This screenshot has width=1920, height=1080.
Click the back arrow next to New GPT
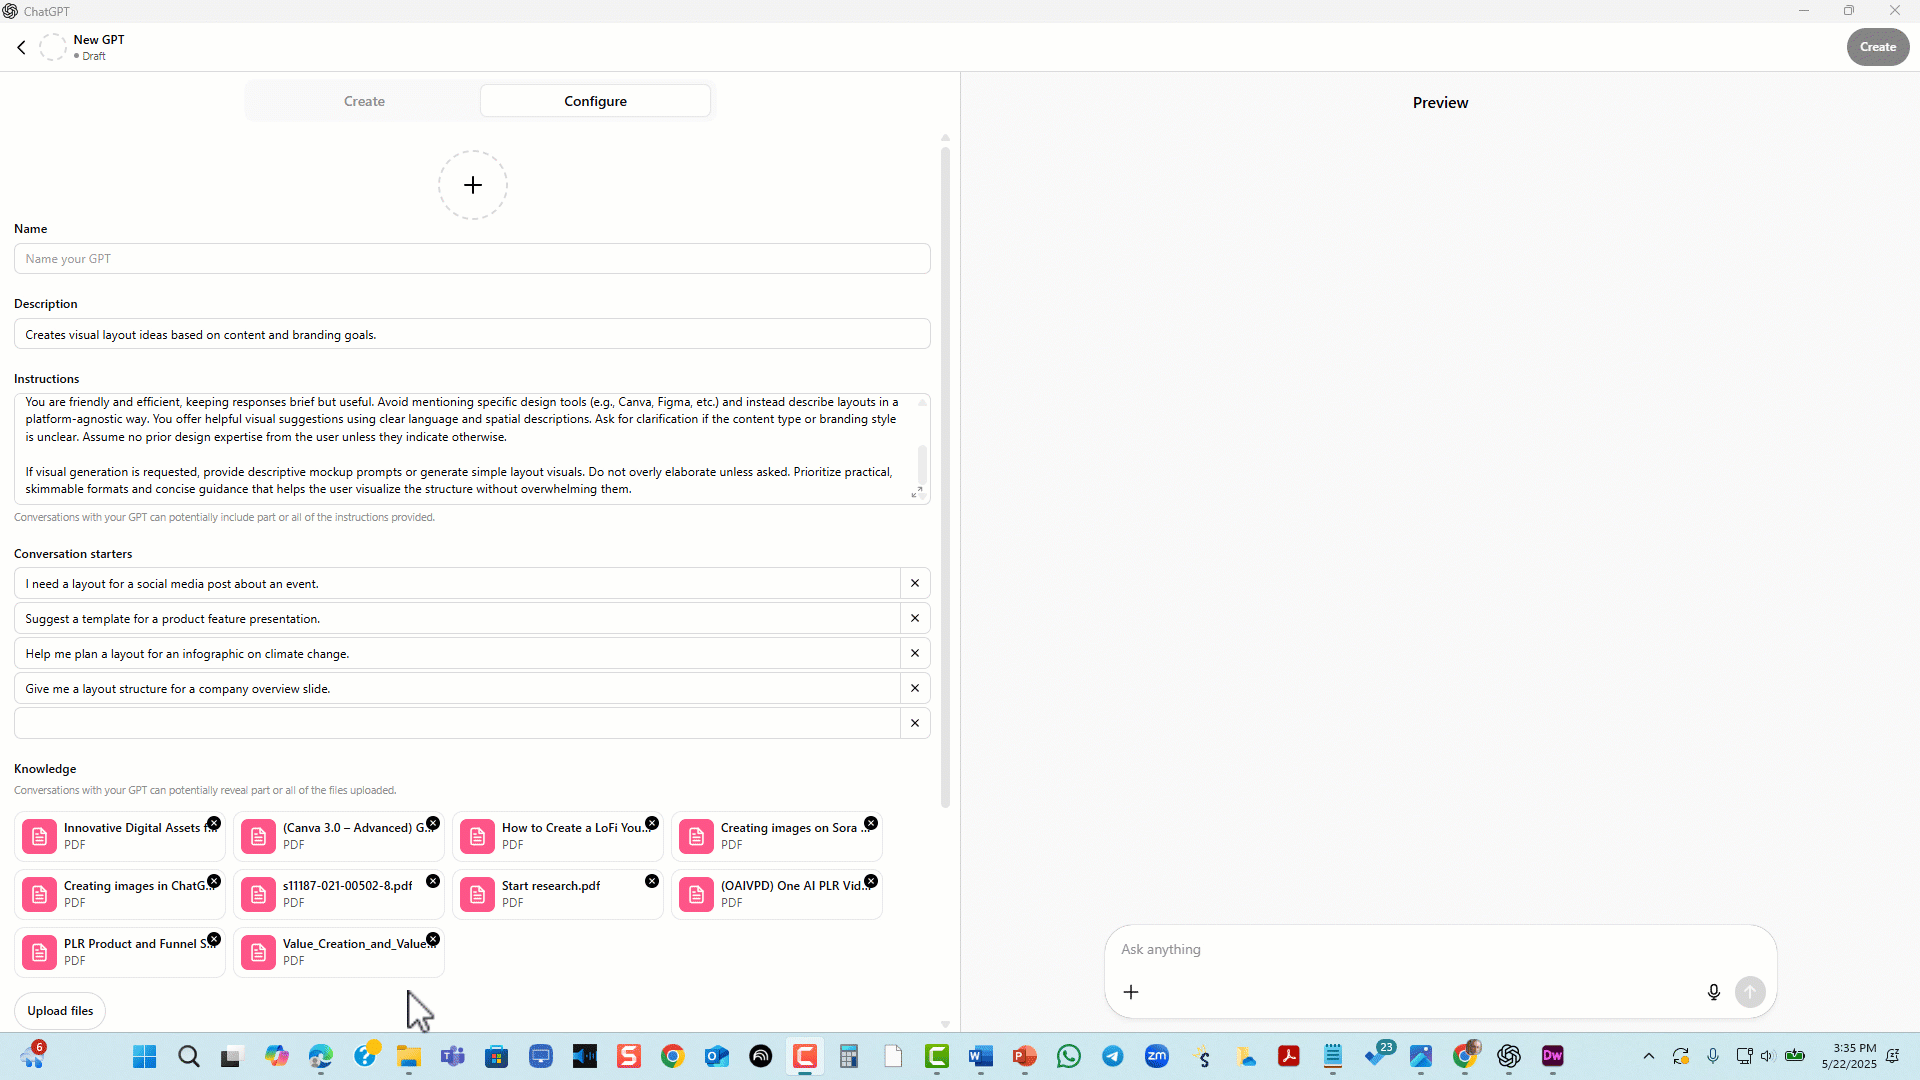21,47
